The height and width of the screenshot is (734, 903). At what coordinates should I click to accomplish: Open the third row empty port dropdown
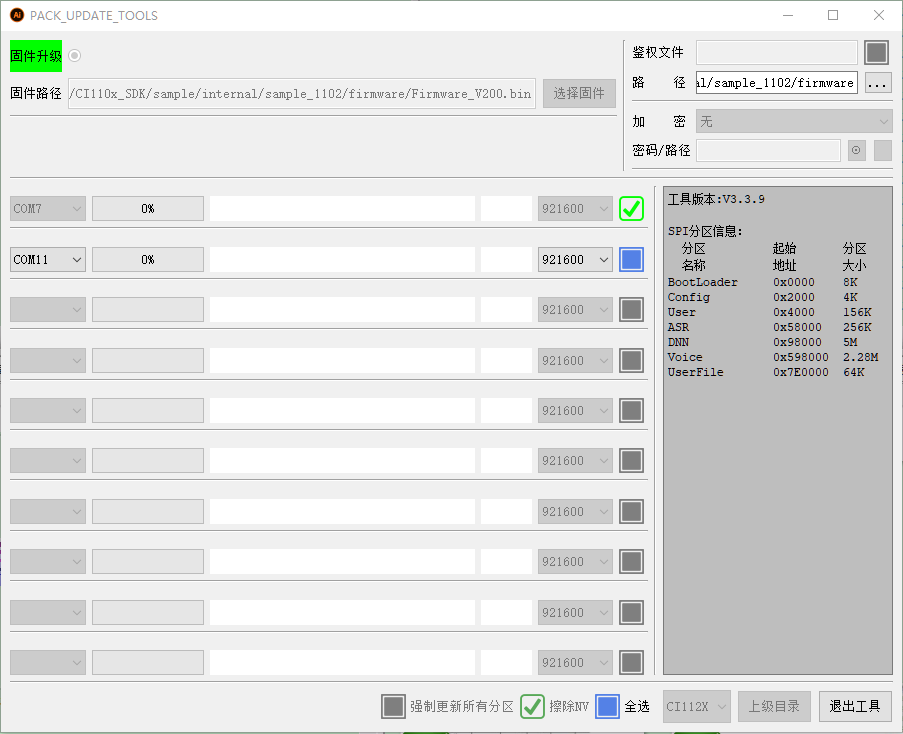[x=48, y=310]
